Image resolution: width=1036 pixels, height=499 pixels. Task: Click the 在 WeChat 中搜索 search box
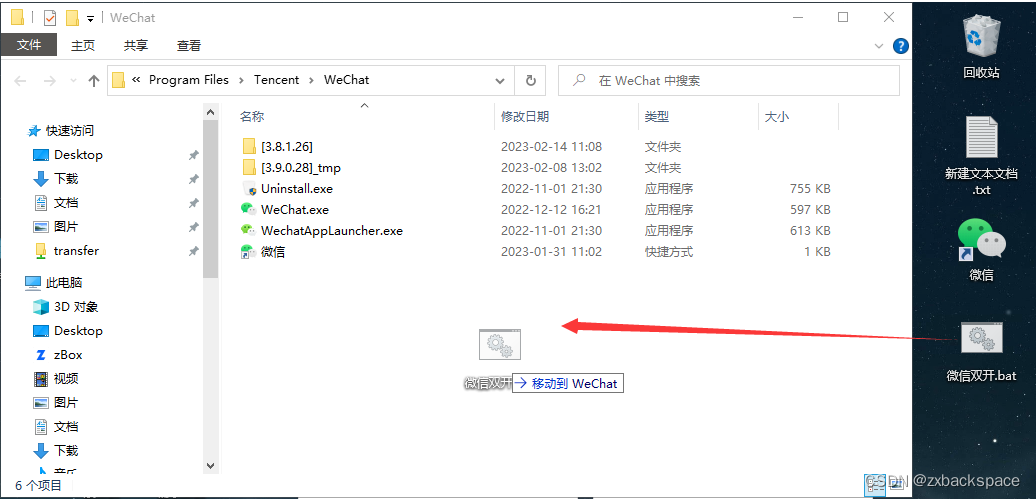point(729,81)
